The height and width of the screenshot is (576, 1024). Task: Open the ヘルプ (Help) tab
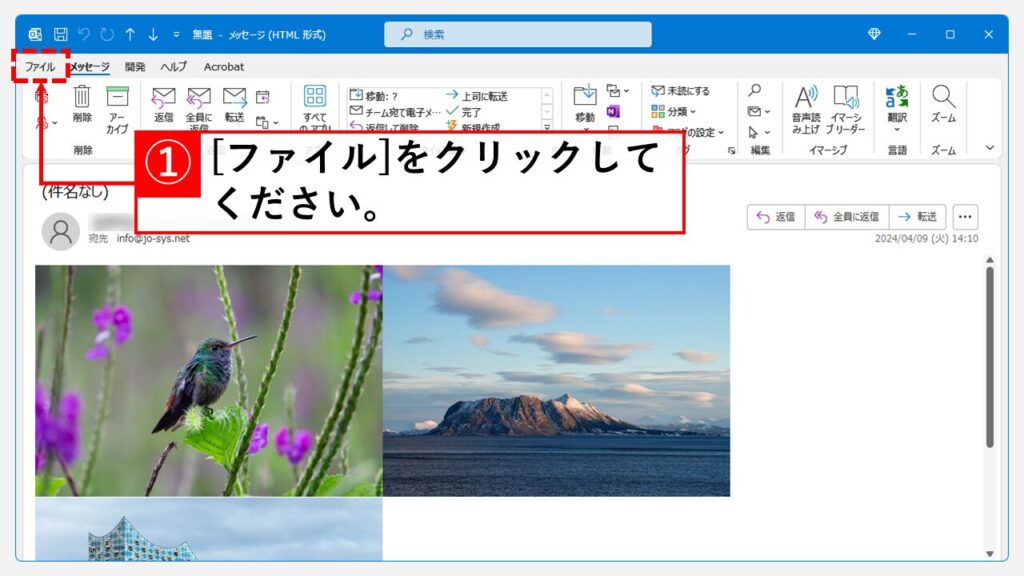coord(174,67)
